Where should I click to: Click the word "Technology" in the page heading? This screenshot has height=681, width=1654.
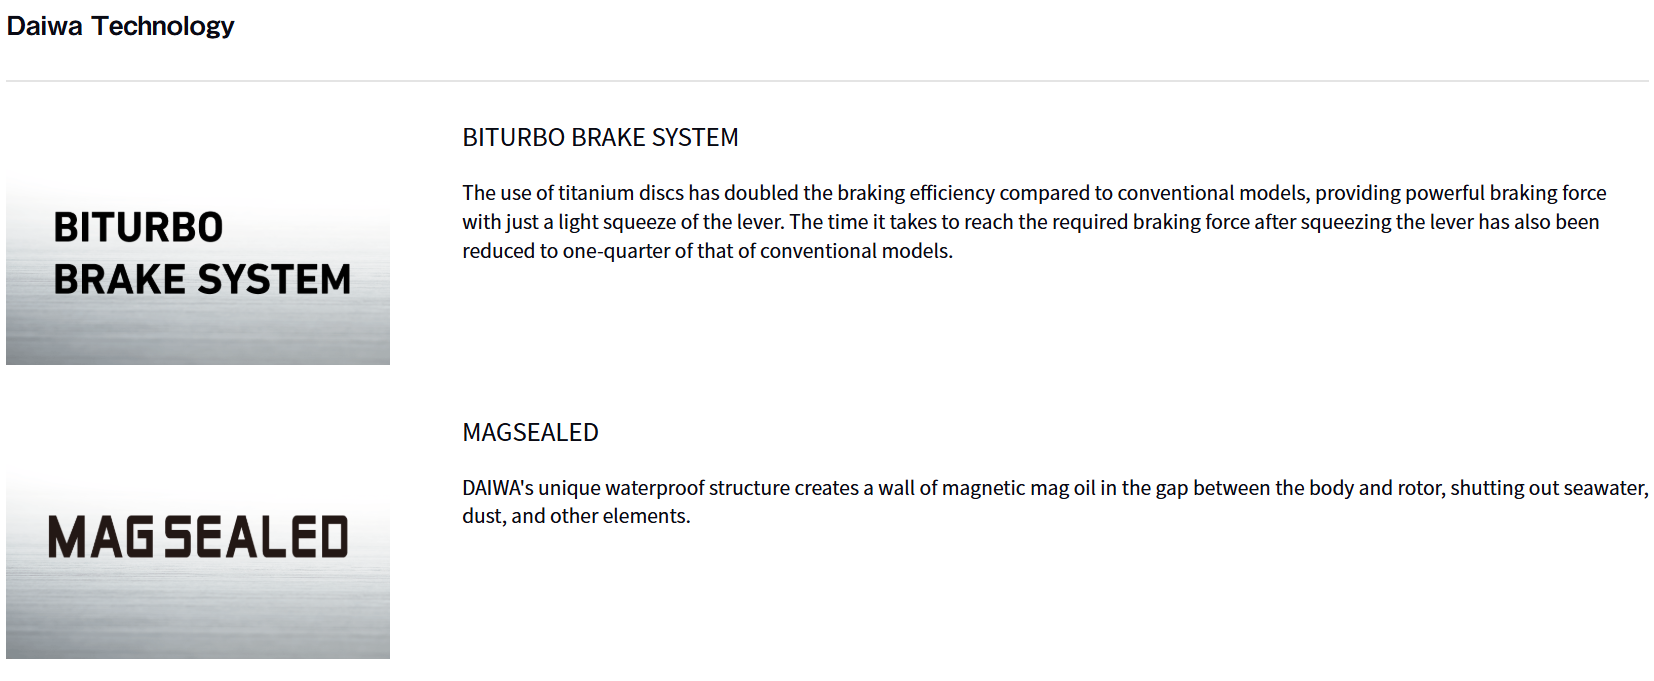pos(162,26)
